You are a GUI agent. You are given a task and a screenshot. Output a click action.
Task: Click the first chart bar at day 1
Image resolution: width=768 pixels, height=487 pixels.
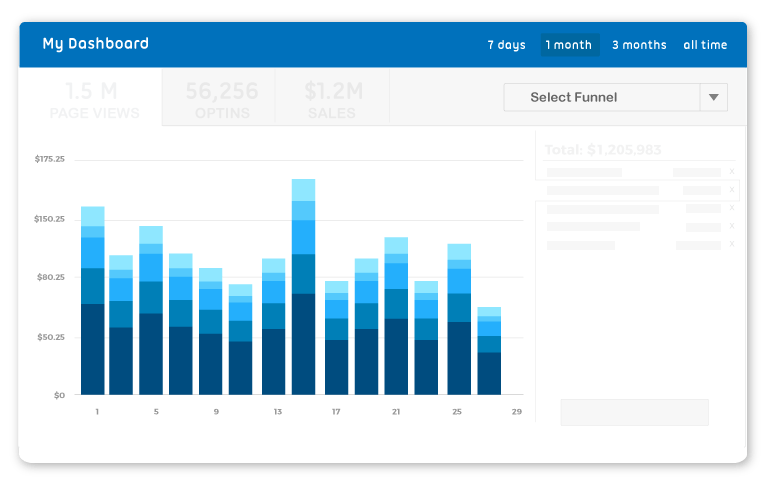[x=93, y=300]
